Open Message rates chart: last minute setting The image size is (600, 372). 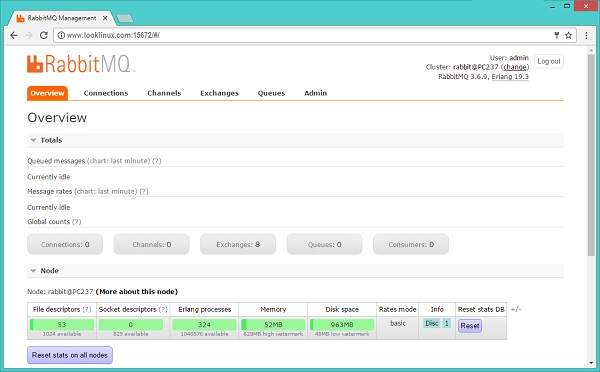tap(106, 191)
